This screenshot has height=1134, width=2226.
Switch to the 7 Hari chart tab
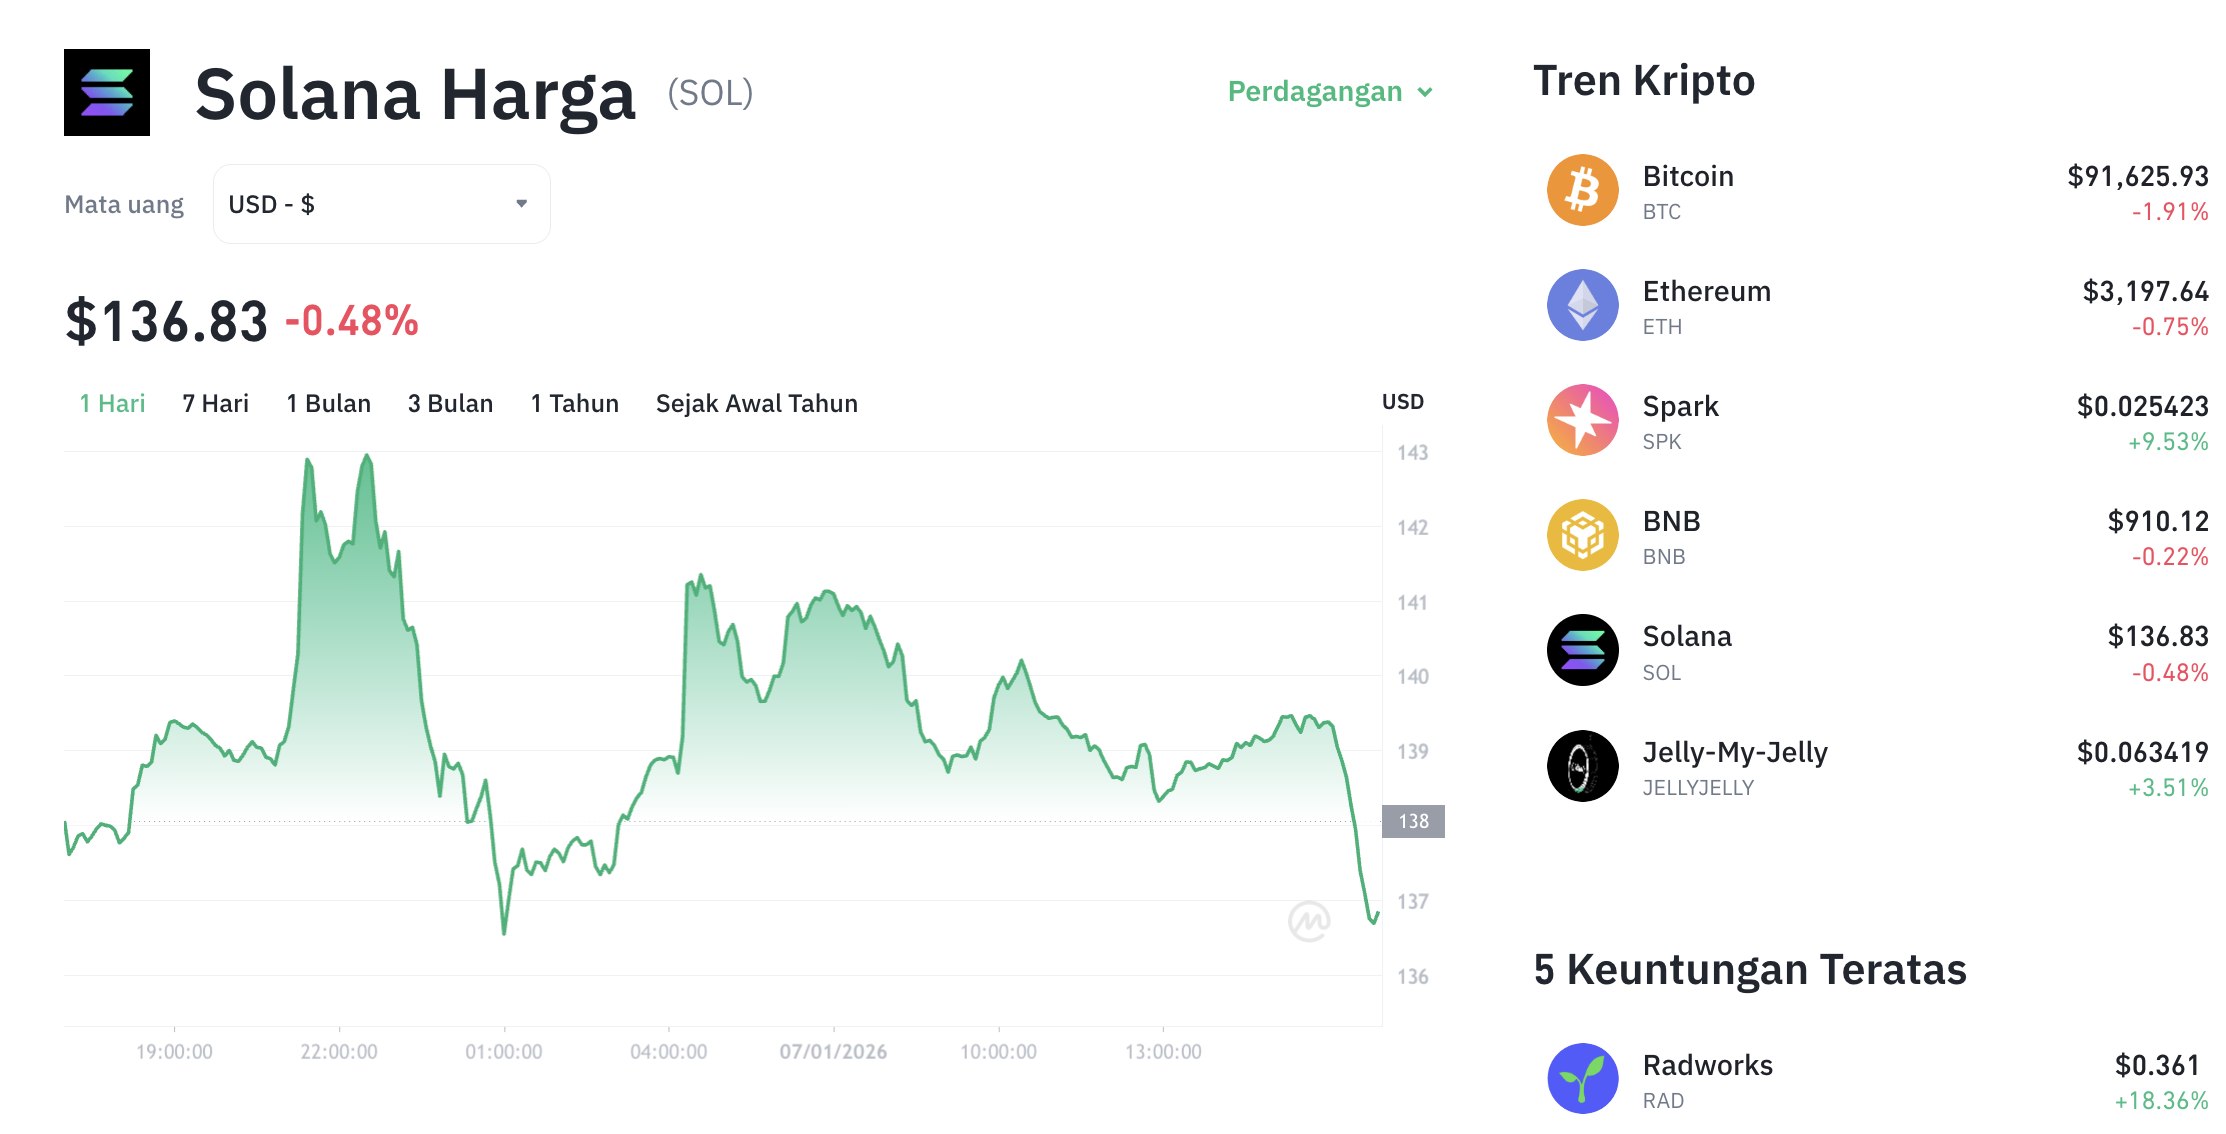(213, 403)
